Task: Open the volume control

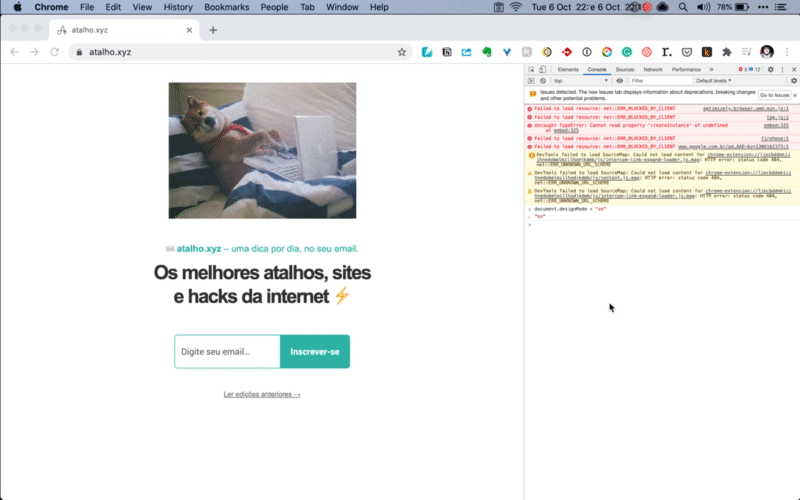Action: pos(704,7)
